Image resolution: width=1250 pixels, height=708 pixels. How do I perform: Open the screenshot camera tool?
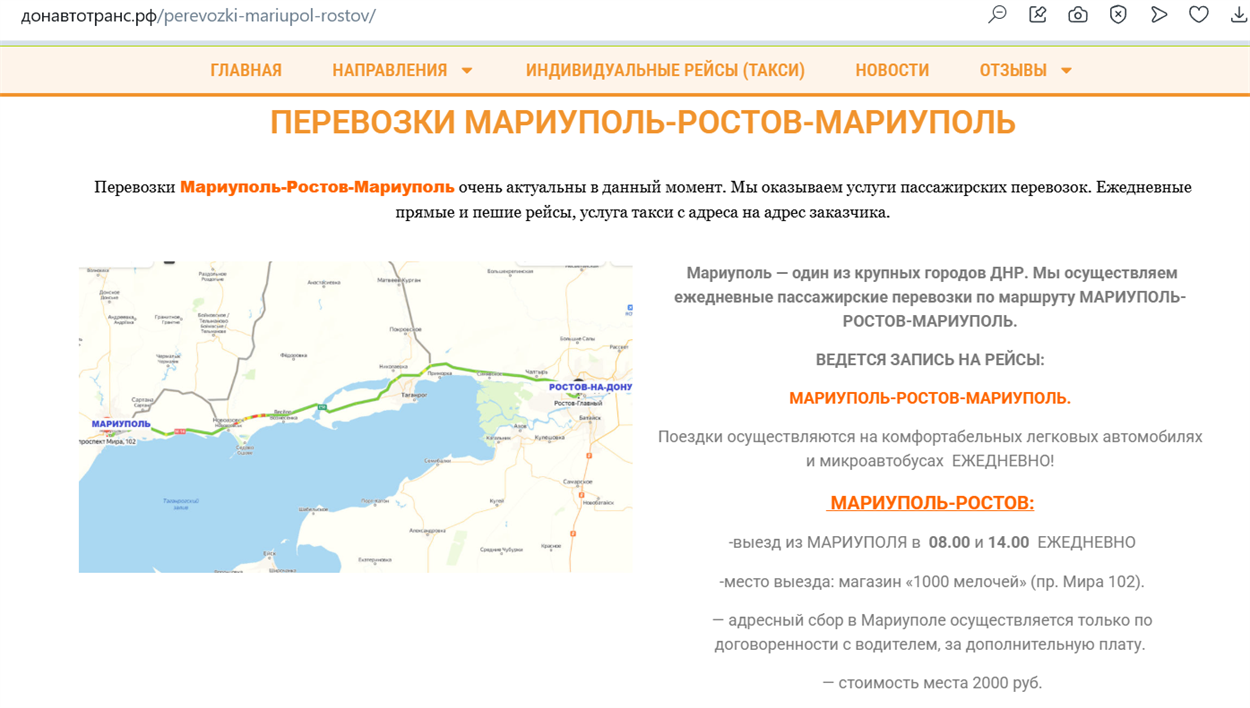[1078, 14]
